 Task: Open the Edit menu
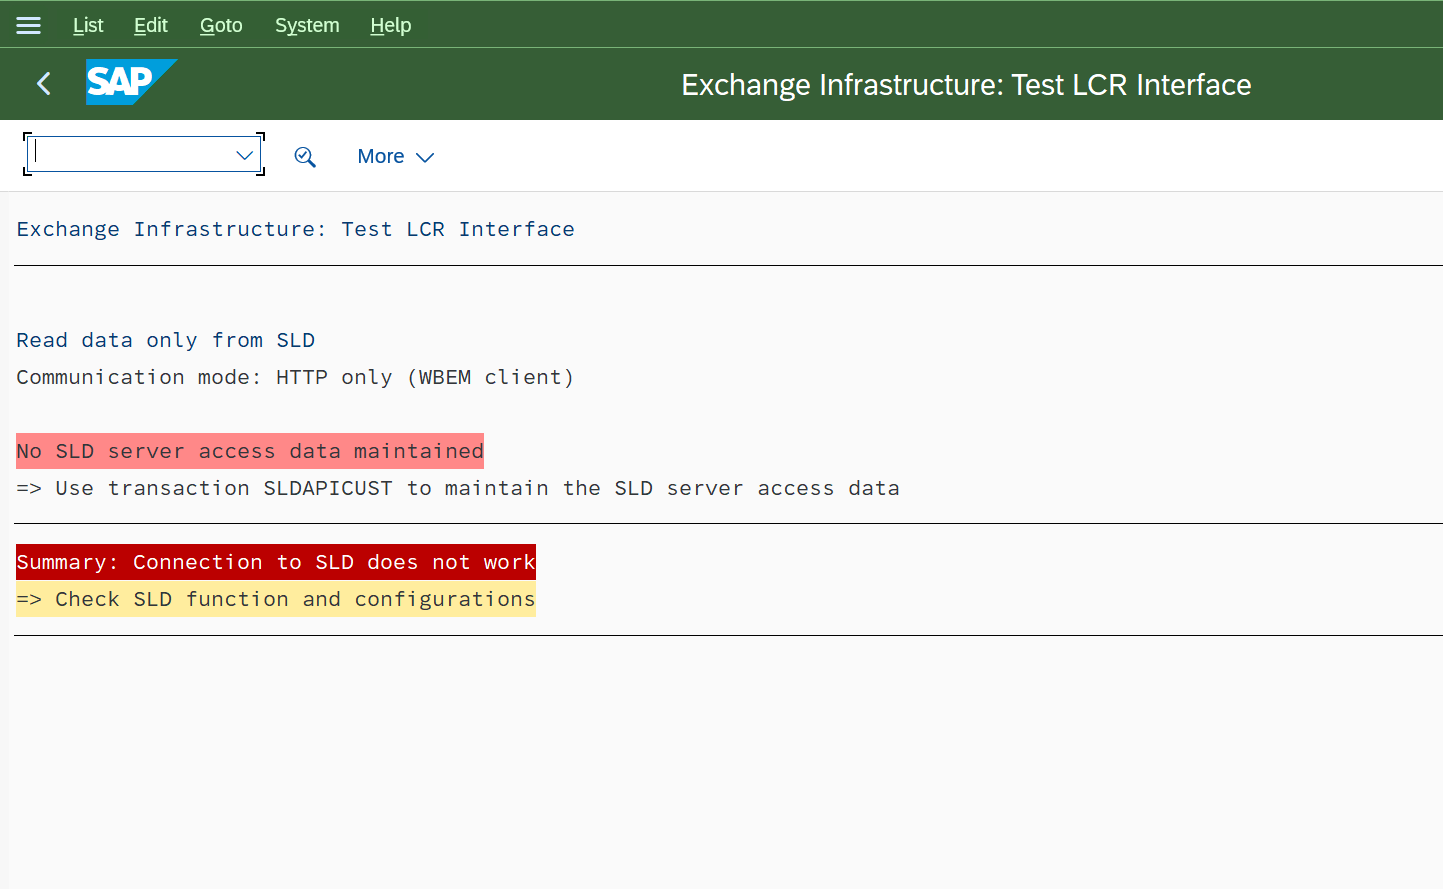[x=151, y=25]
